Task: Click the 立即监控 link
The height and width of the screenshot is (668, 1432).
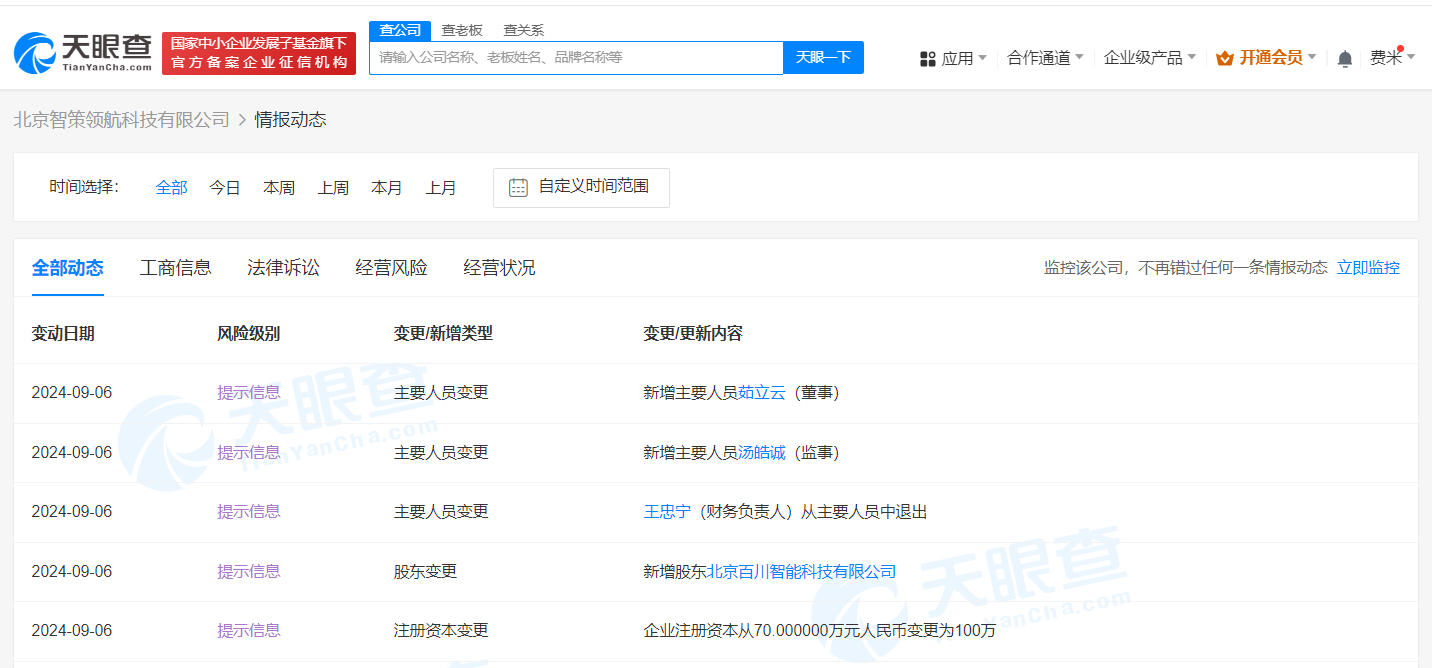Action: [1368, 268]
